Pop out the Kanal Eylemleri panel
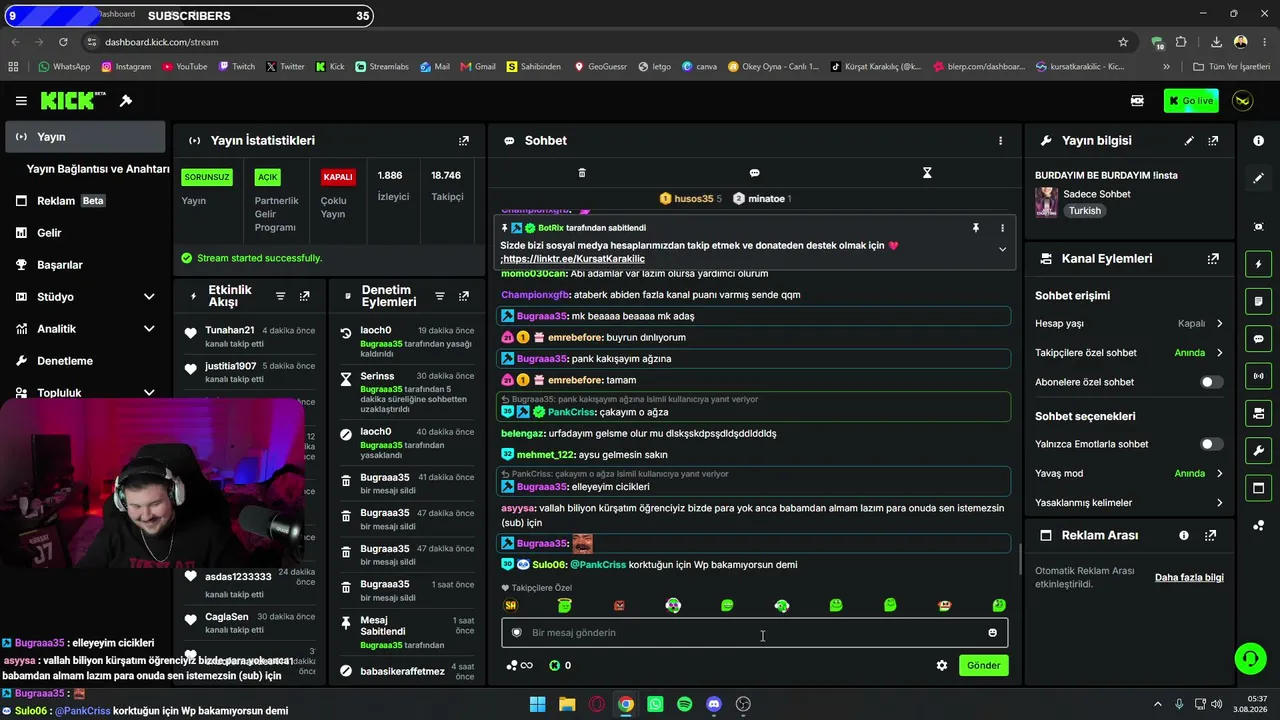This screenshot has height=720, width=1280. pos(1213,259)
